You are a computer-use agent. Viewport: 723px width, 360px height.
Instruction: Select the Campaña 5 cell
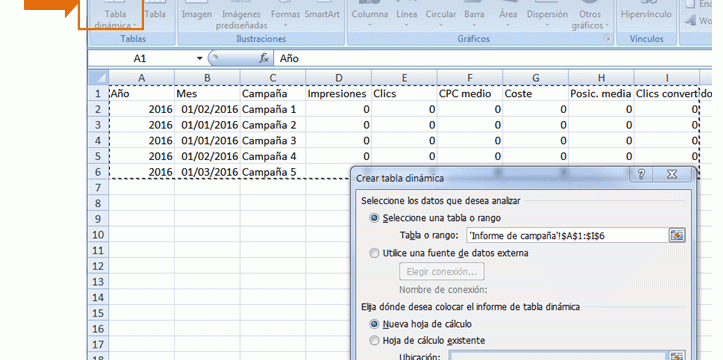273,172
